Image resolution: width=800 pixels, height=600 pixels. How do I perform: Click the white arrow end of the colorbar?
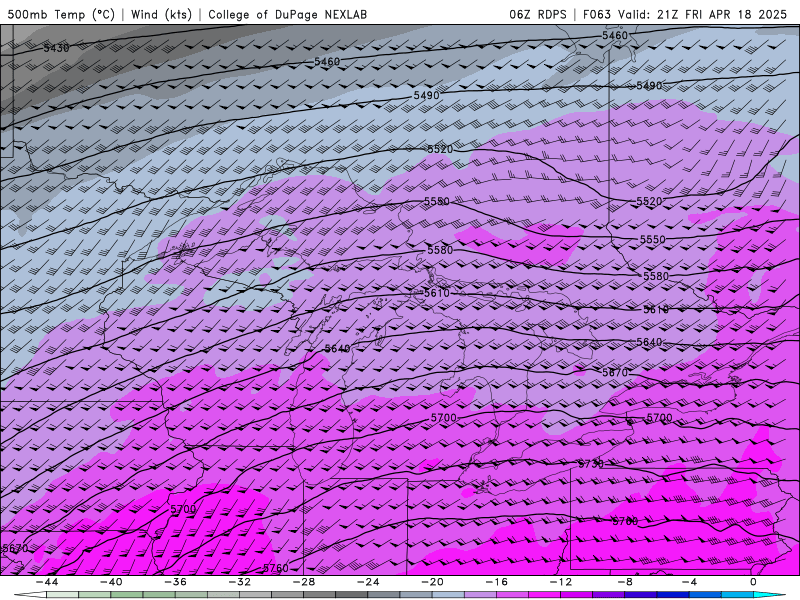[30, 595]
